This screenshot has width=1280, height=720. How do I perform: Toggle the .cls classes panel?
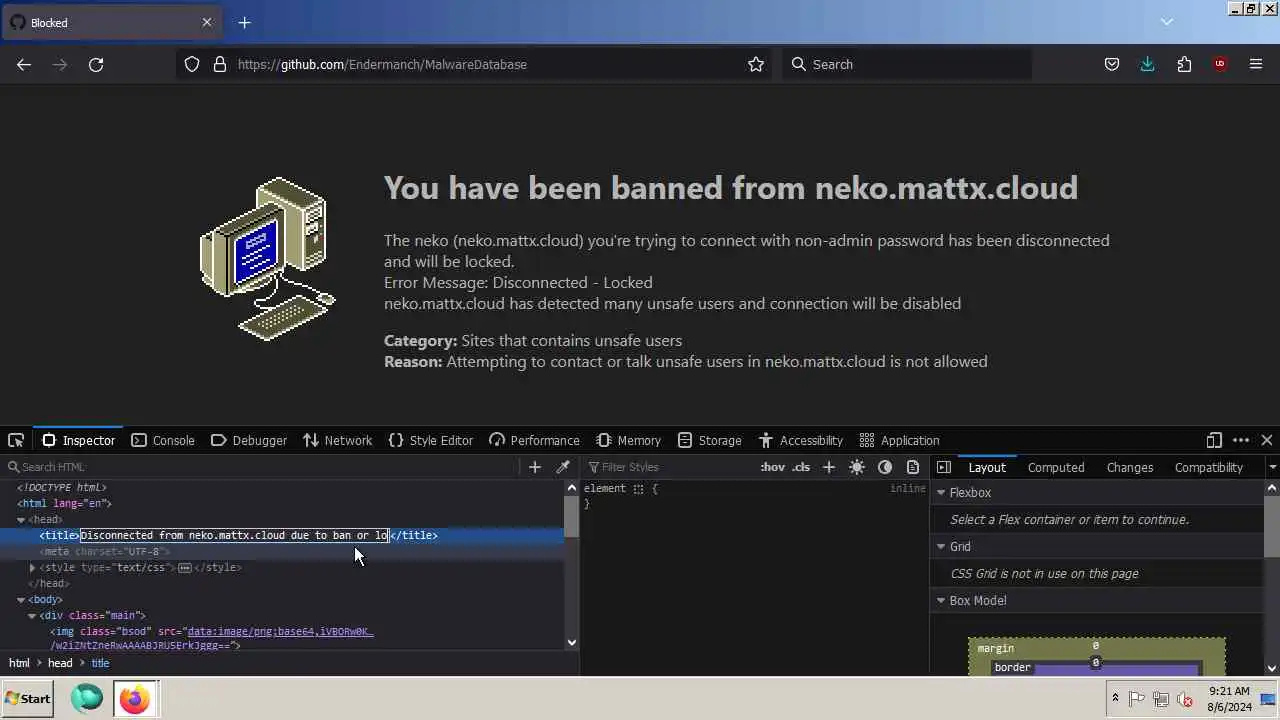tap(802, 467)
